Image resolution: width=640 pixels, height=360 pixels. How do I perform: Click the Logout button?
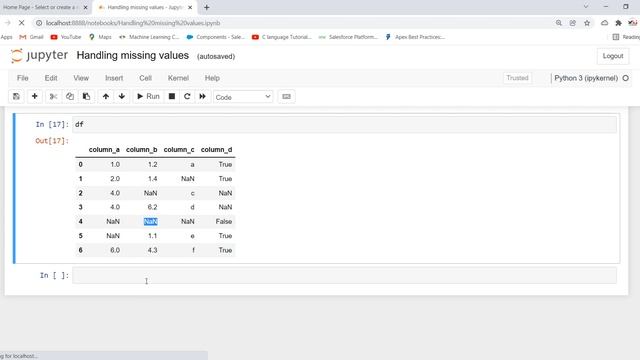pyautogui.click(x=613, y=56)
